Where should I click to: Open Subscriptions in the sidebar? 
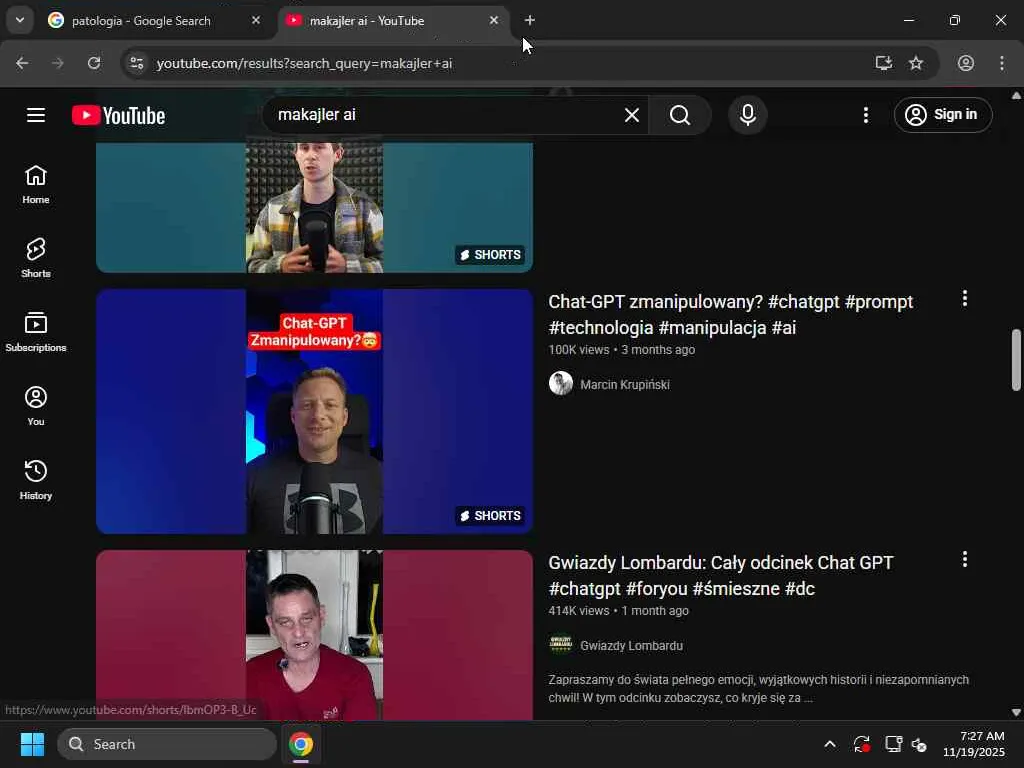point(36,332)
